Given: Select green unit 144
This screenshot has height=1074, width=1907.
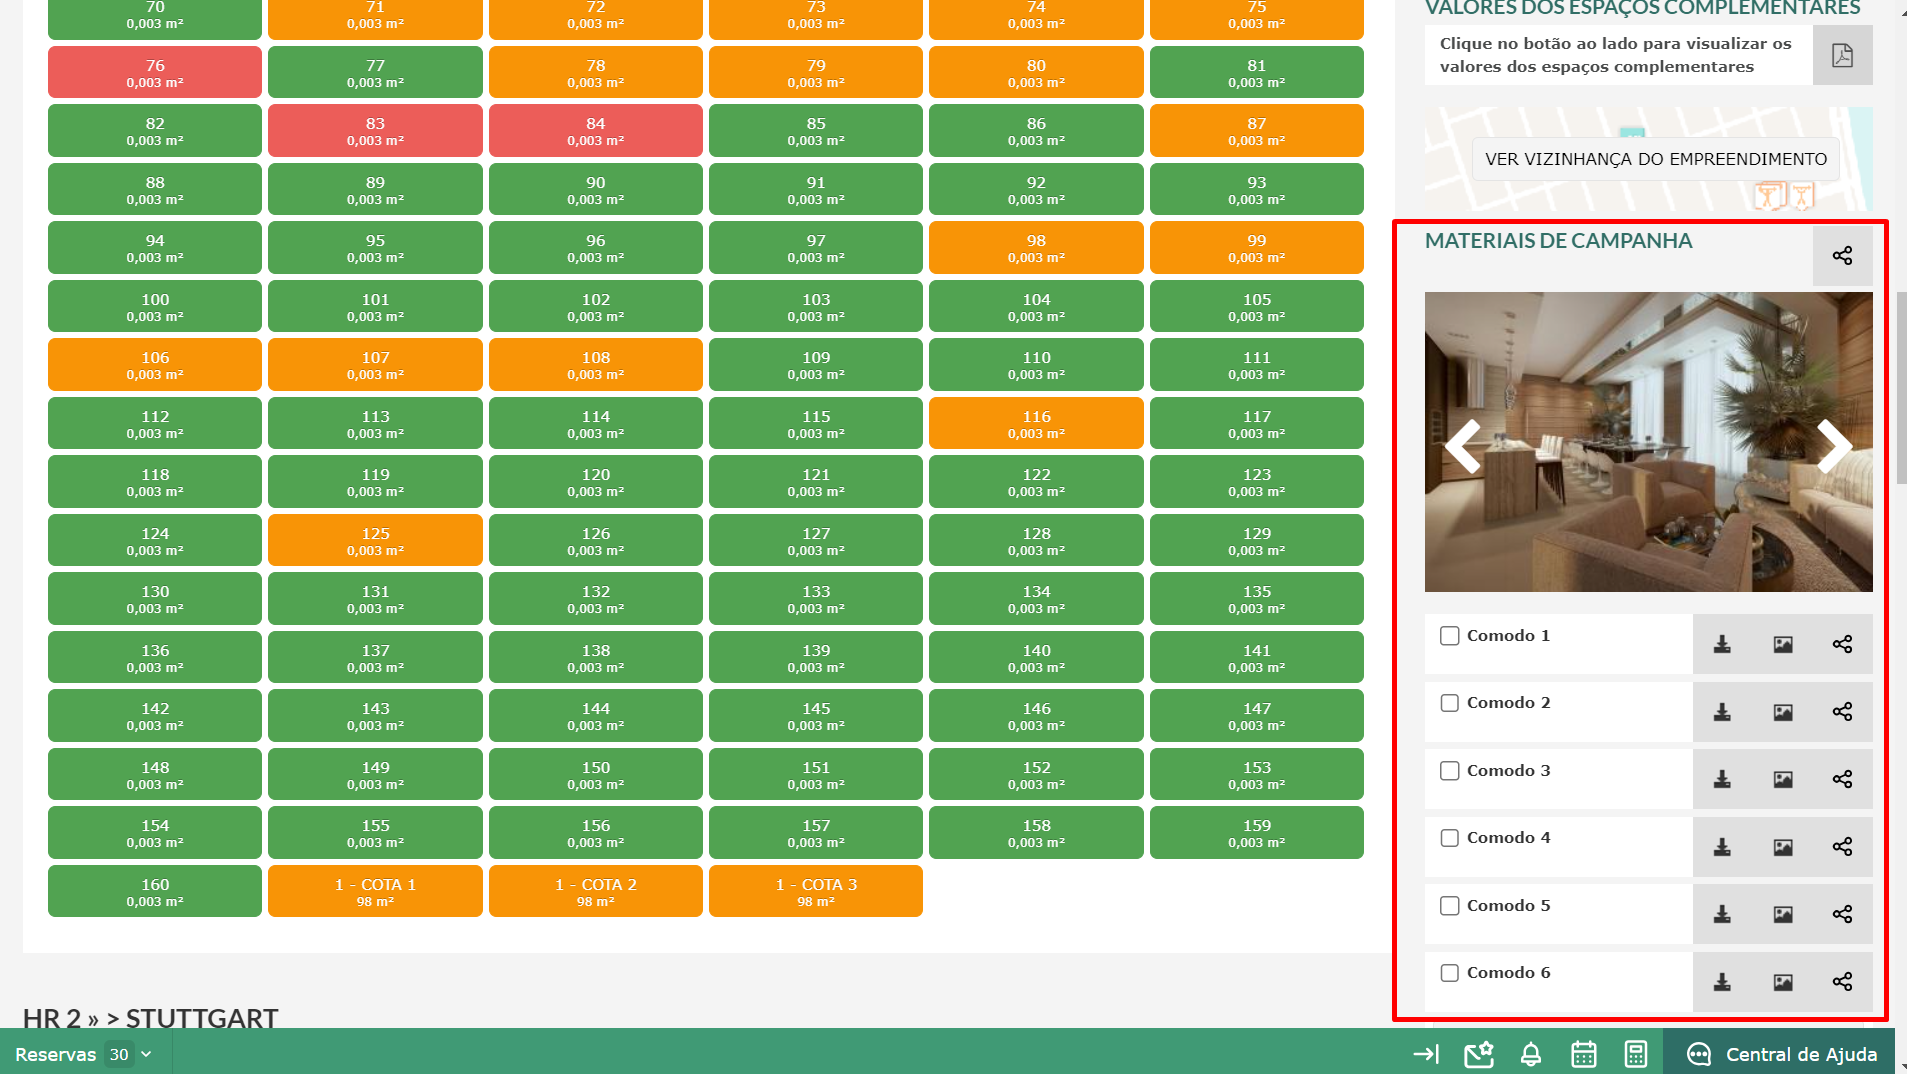Looking at the screenshot, I should pyautogui.click(x=596, y=715).
